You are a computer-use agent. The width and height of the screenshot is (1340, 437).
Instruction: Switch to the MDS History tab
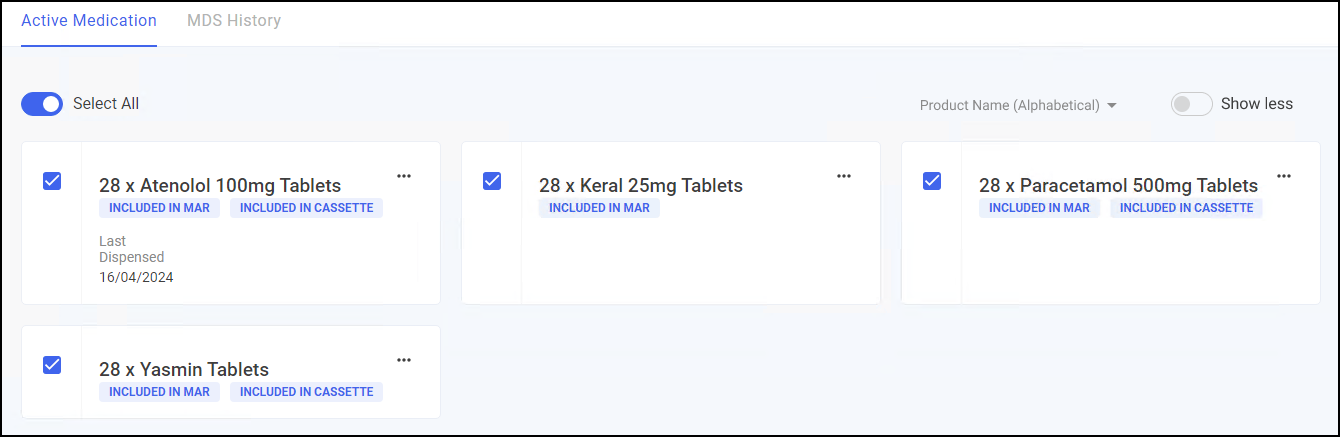tap(234, 20)
